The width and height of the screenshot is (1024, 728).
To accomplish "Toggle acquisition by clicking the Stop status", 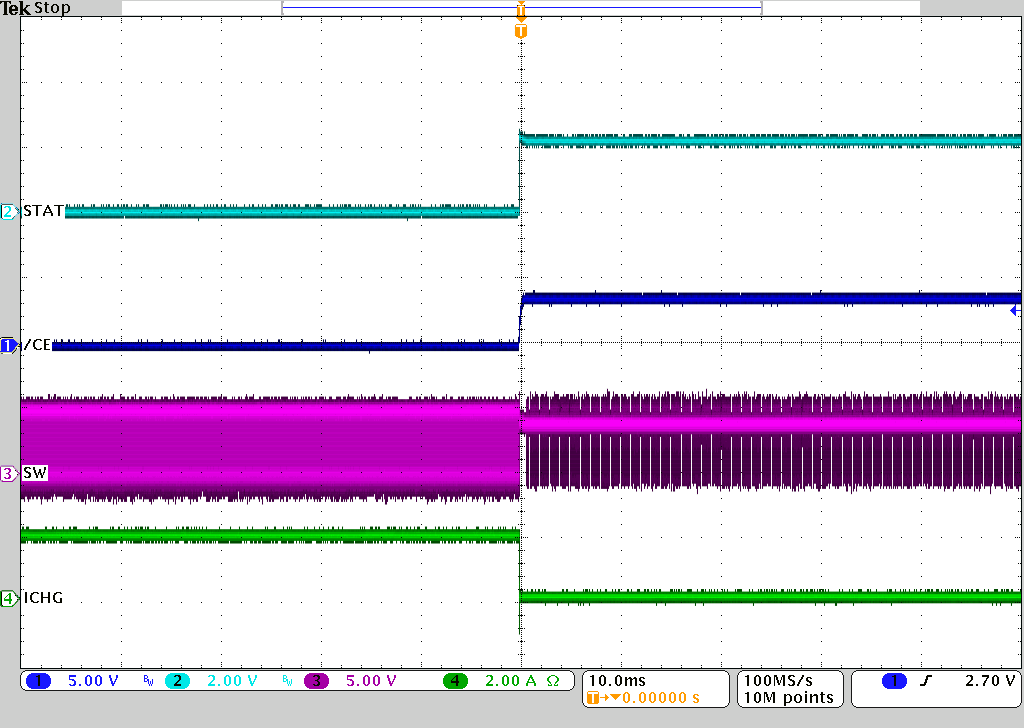I will (x=50, y=7).
